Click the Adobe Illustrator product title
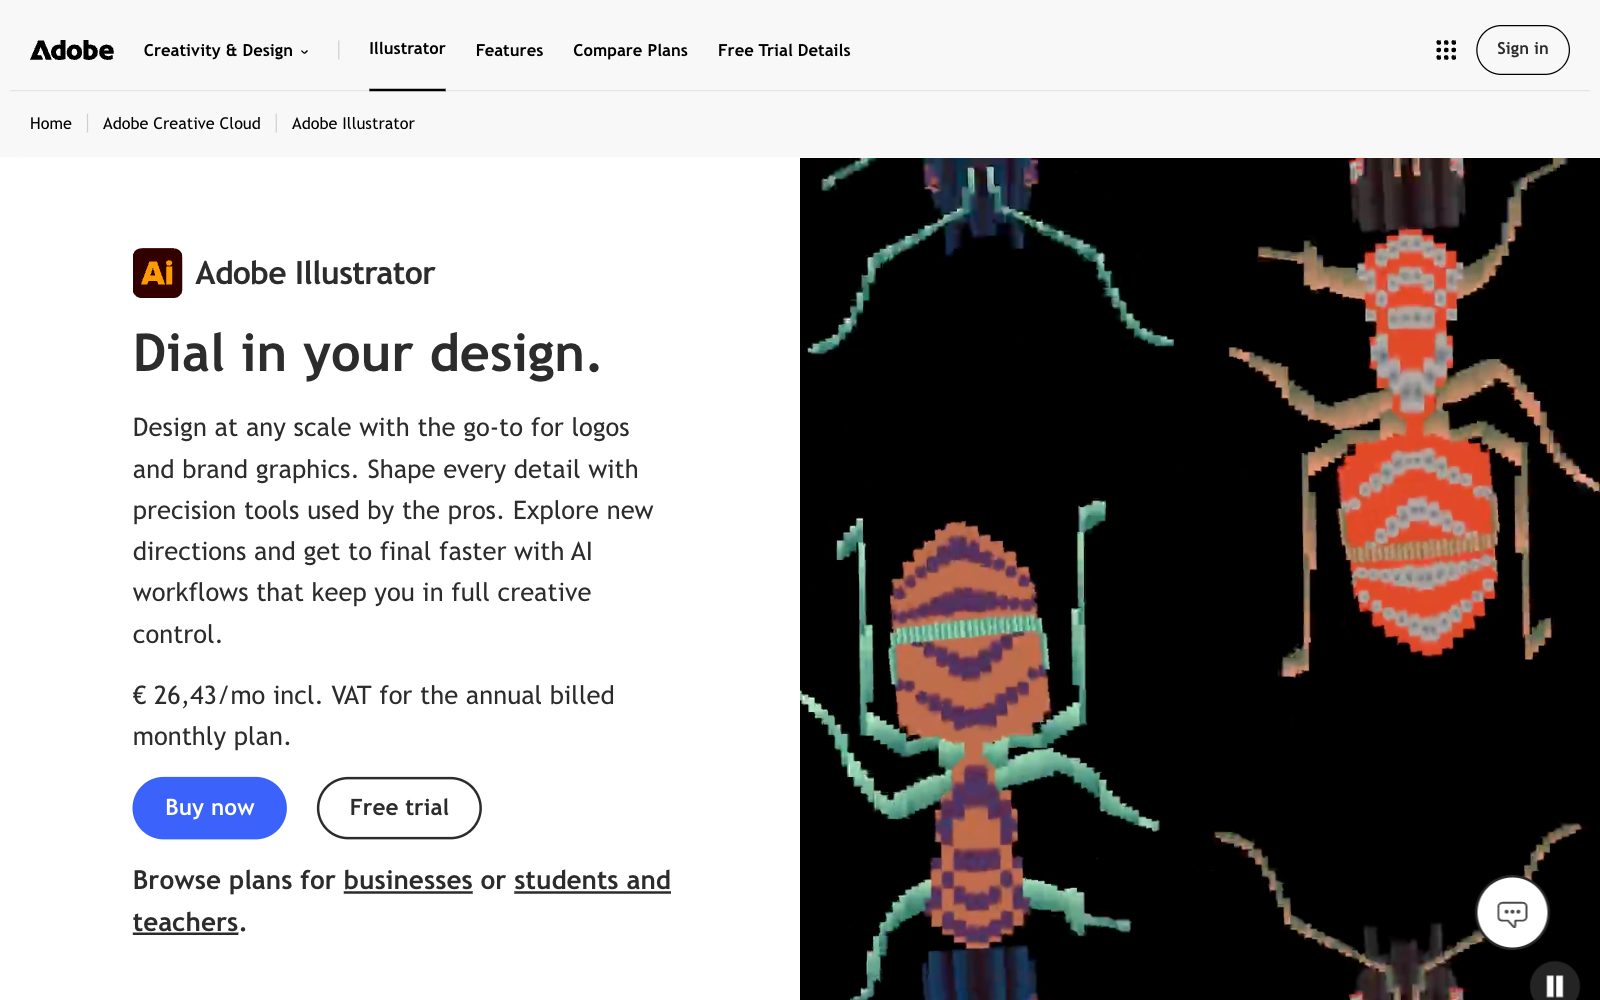 315,273
